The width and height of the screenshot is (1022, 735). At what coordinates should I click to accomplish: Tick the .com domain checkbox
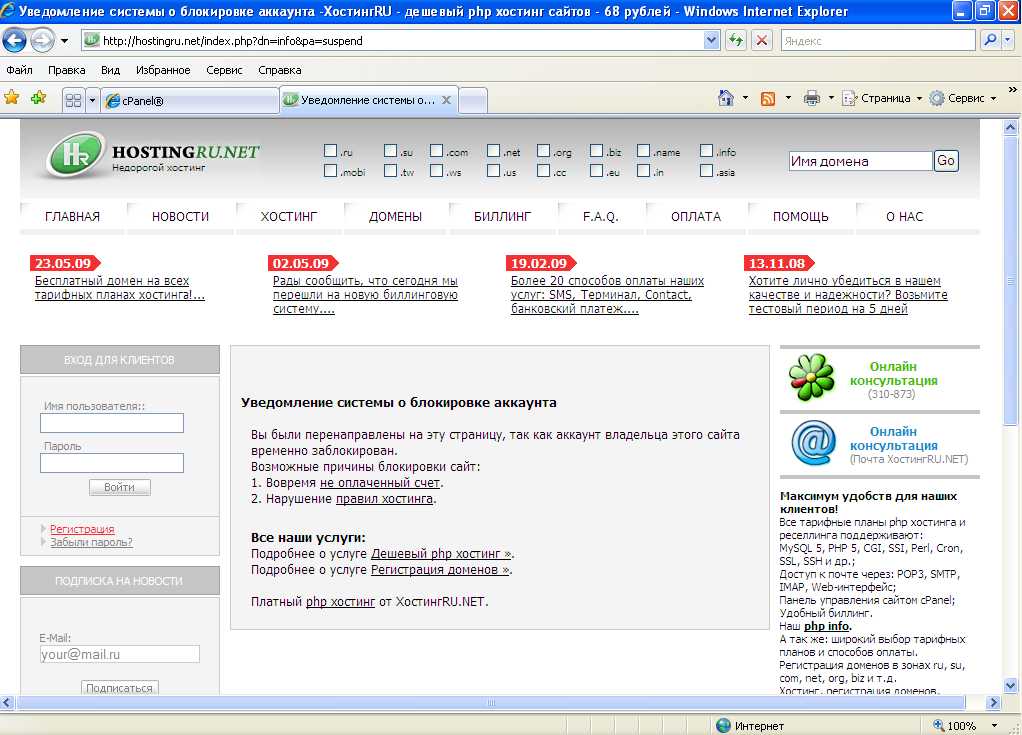(437, 151)
